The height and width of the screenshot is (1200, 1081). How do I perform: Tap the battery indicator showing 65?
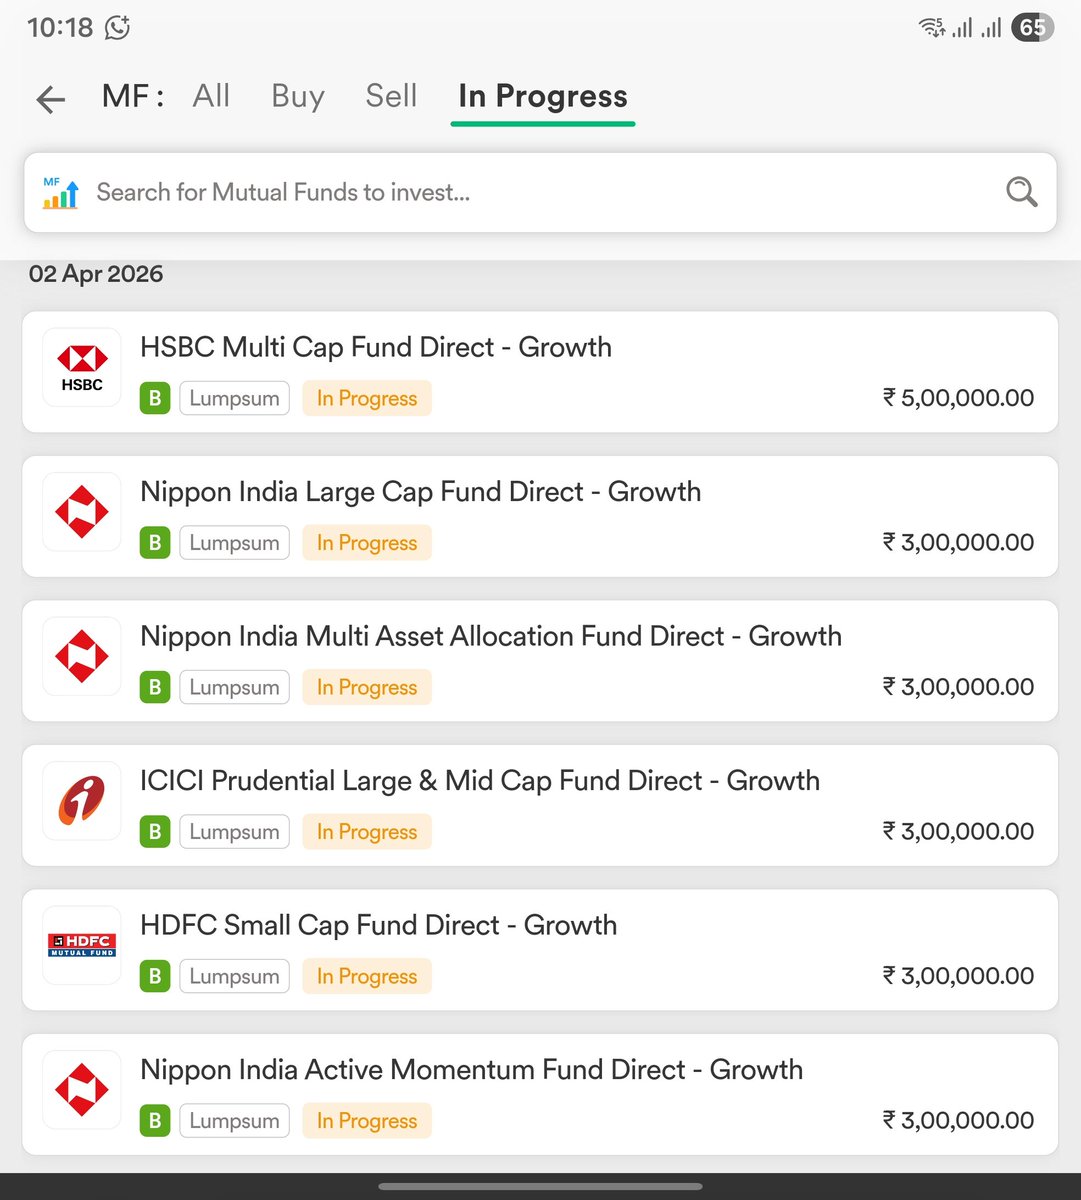(x=1033, y=28)
